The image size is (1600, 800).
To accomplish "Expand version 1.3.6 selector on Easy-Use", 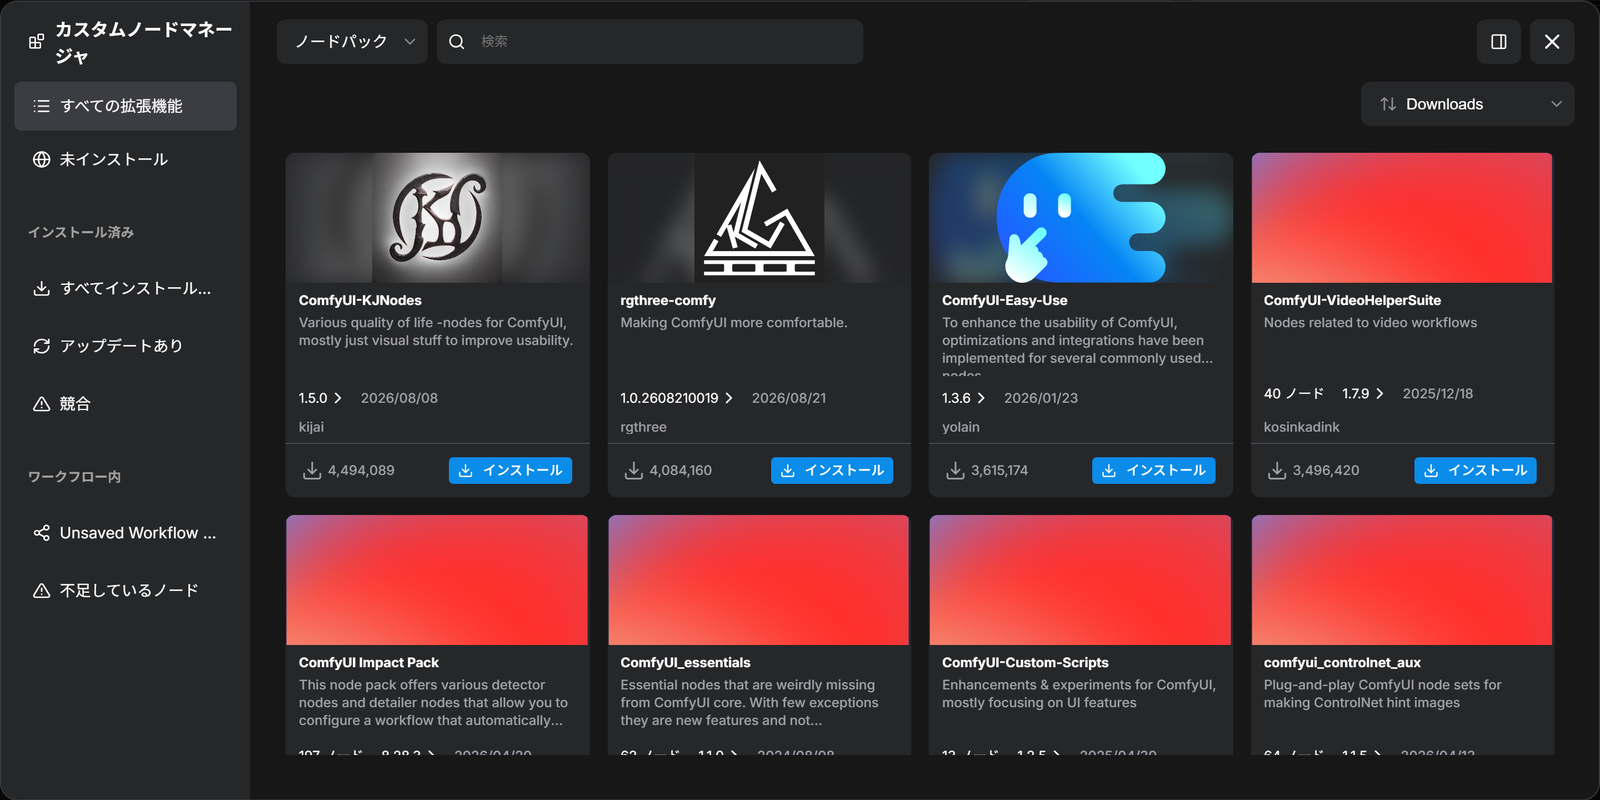I will pyautogui.click(x=963, y=398).
